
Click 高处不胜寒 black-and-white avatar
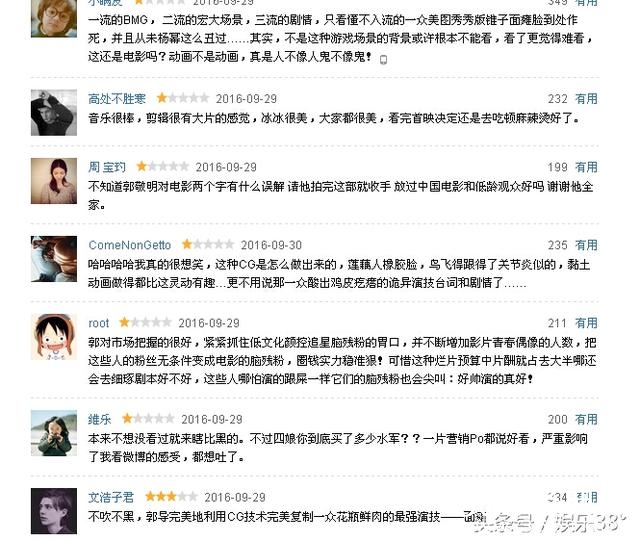pyautogui.click(x=54, y=113)
